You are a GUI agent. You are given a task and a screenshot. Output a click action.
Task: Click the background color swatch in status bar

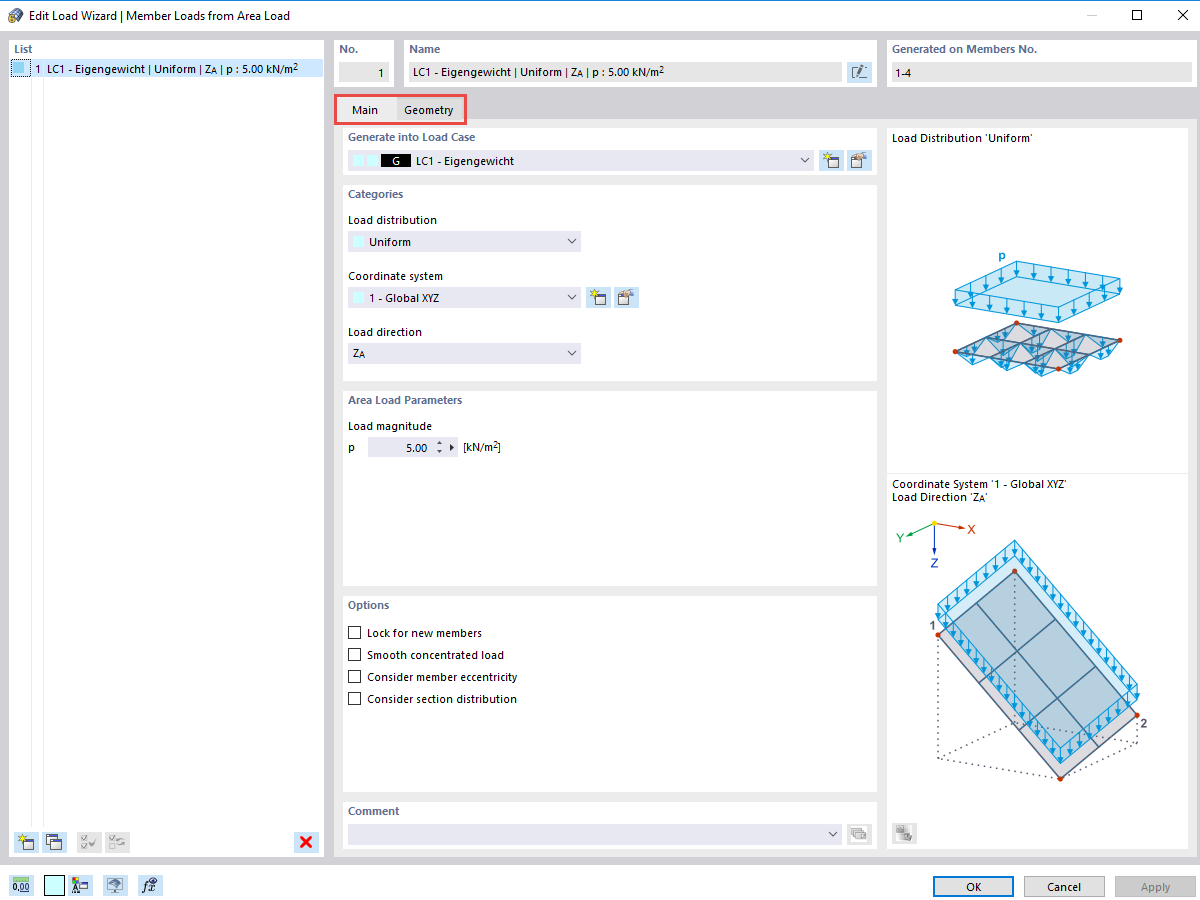click(x=54, y=885)
